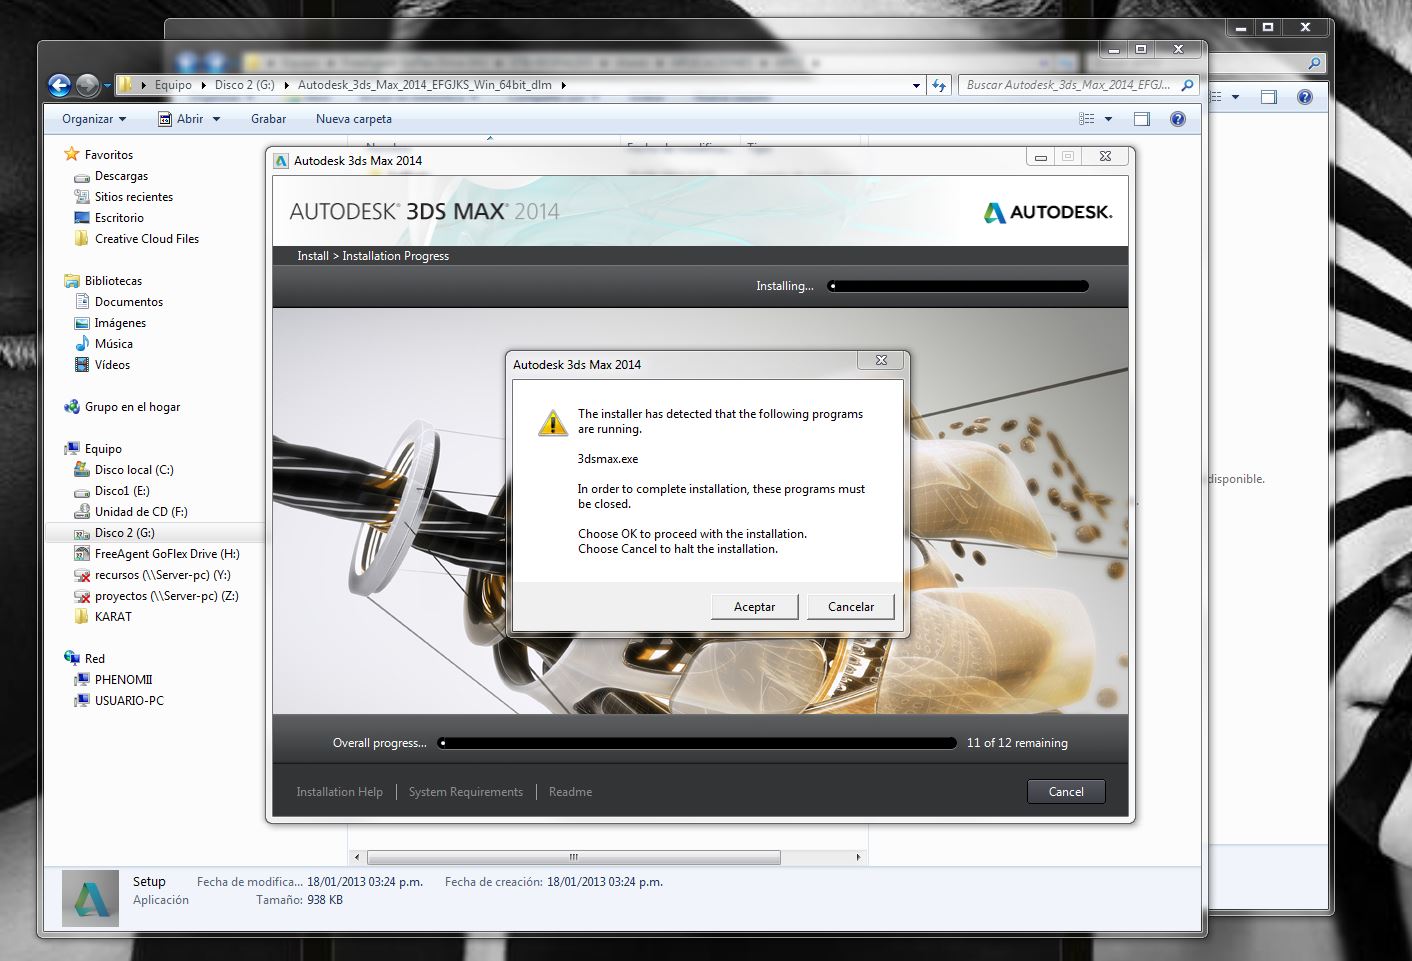Select Disco 2 (G:) in sidebar

click(x=125, y=533)
